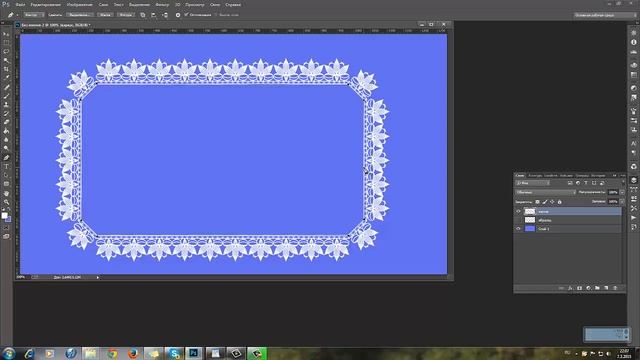Select the Pen tool in toolbox
The image size is (640, 360).
[6, 158]
